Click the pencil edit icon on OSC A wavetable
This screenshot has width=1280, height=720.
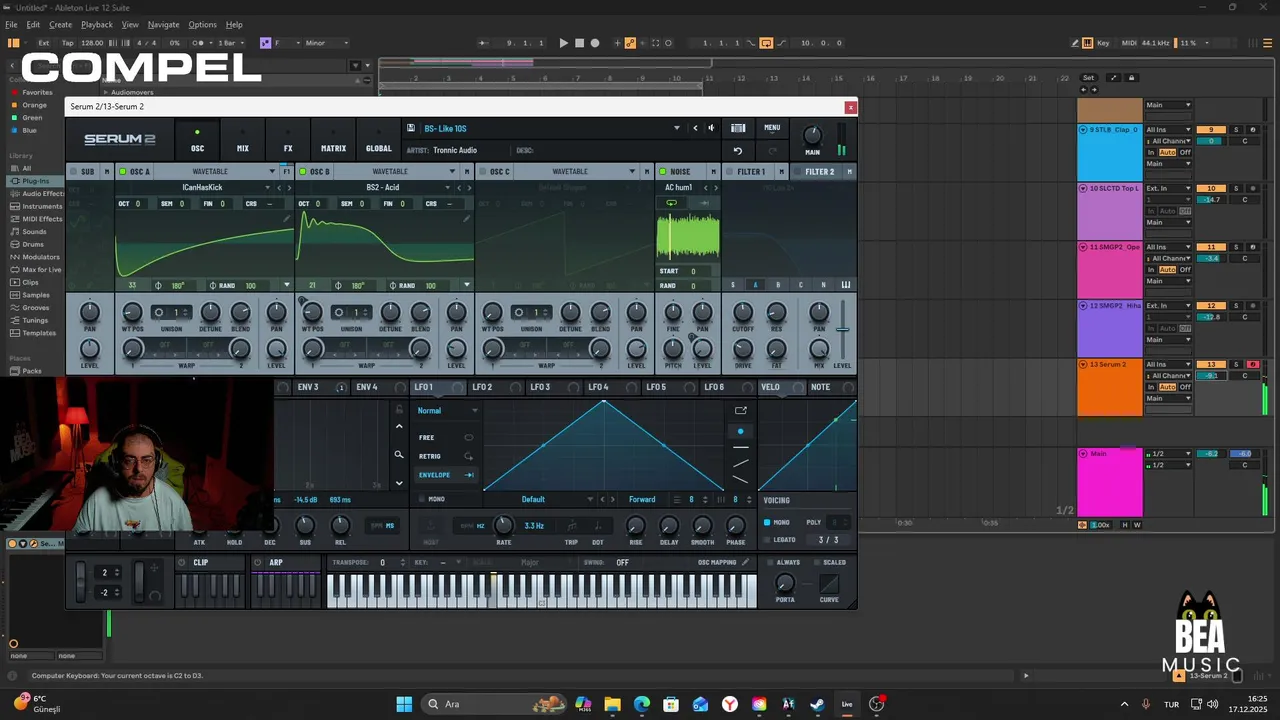coord(287,218)
